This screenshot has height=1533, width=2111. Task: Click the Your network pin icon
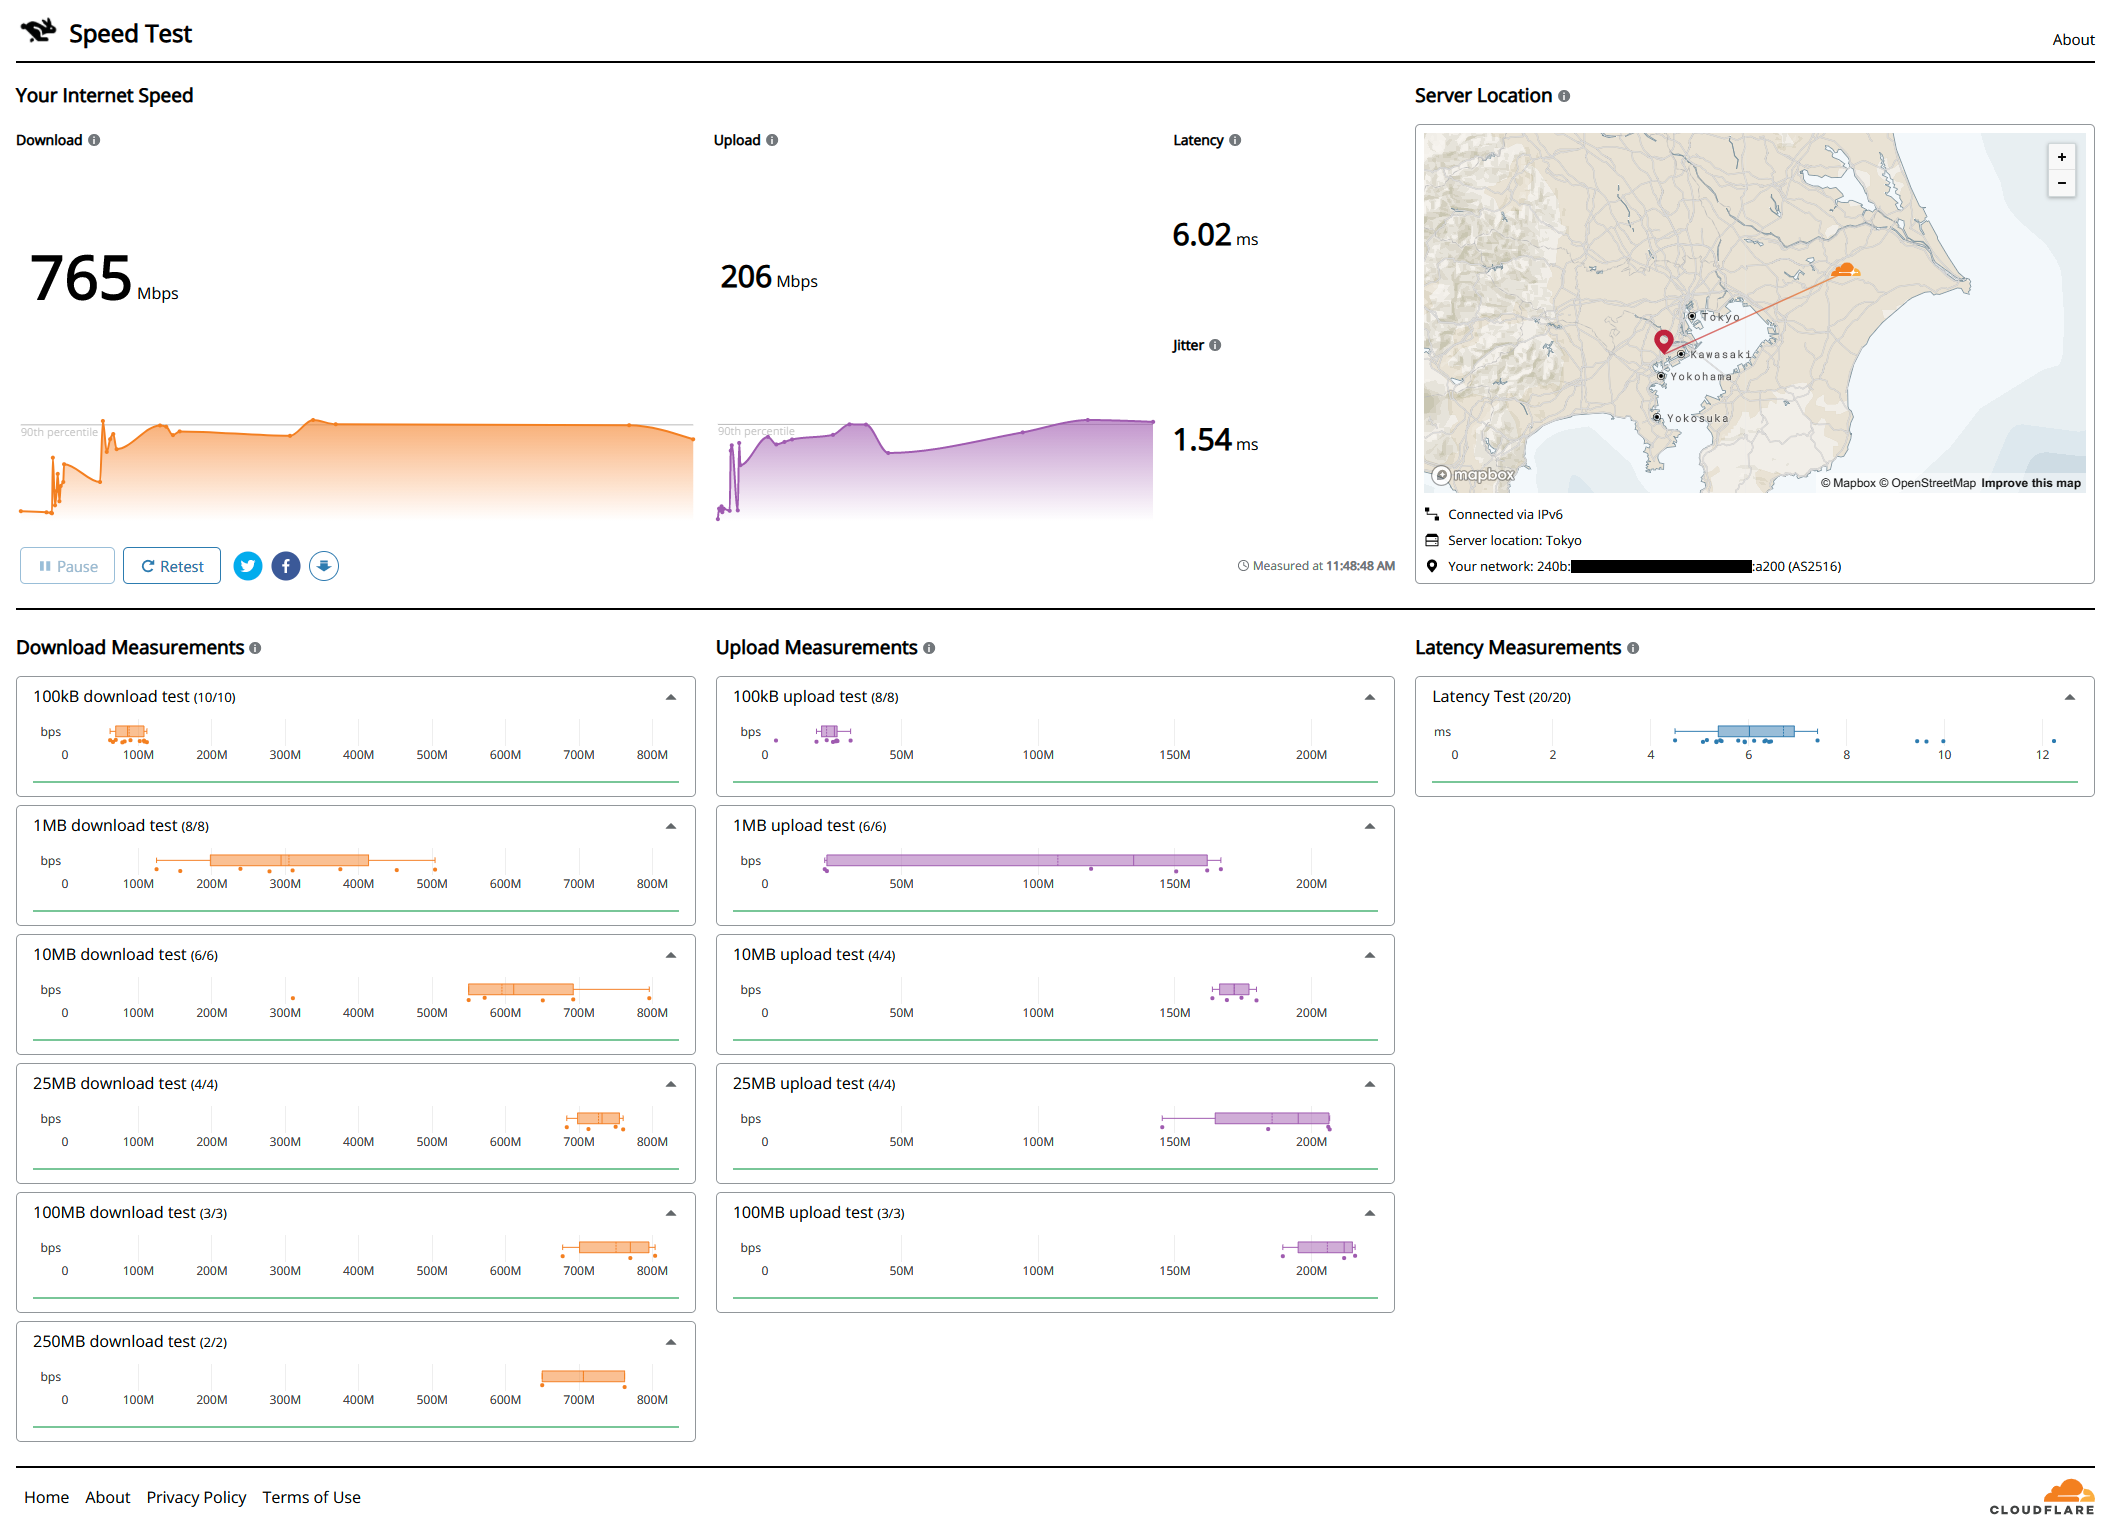[1432, 566]
